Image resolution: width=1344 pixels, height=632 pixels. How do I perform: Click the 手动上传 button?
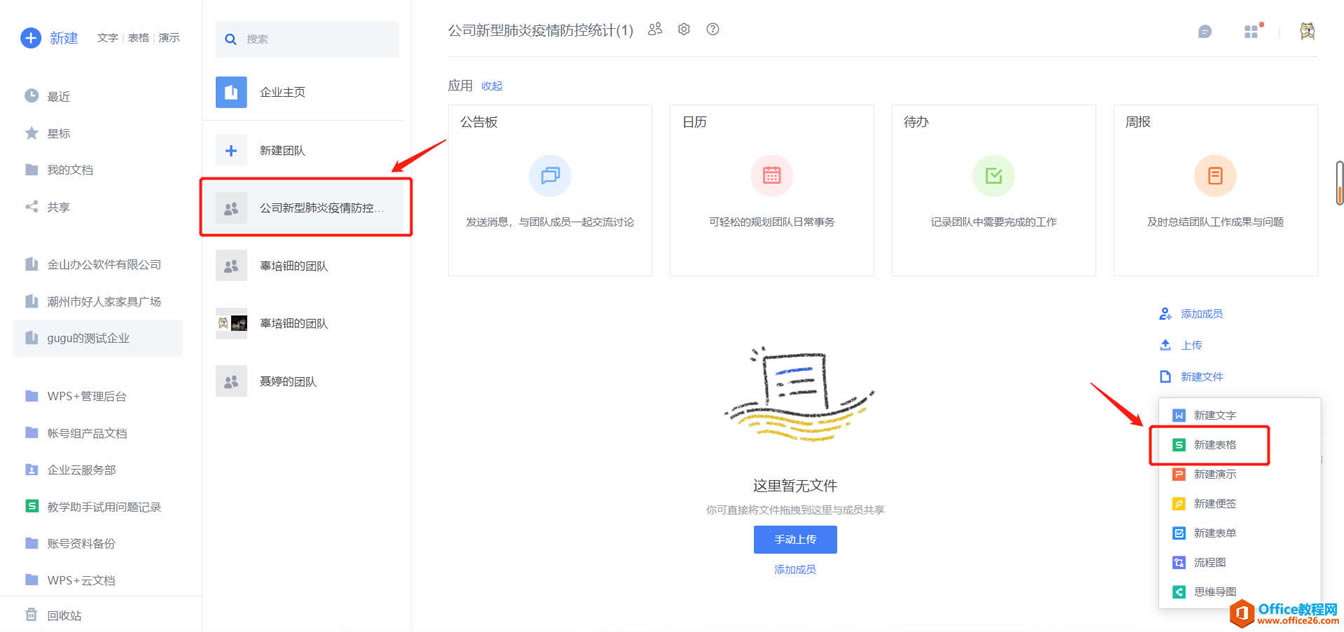pyautogui.click(x=795, y=540)
